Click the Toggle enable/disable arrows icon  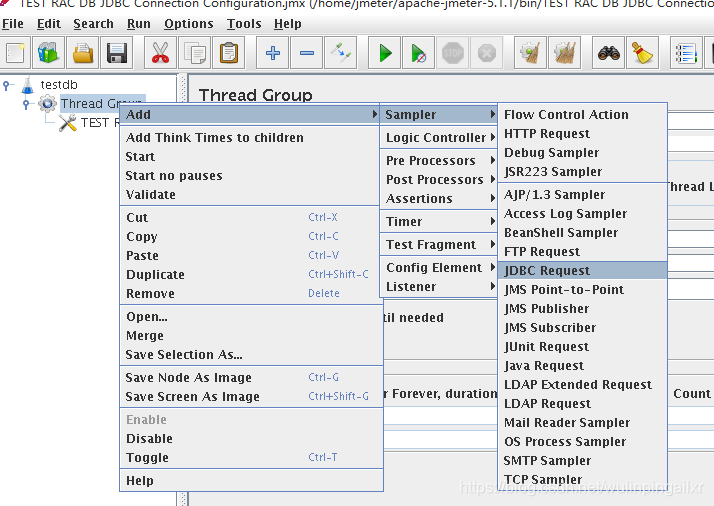pos(341,53)
